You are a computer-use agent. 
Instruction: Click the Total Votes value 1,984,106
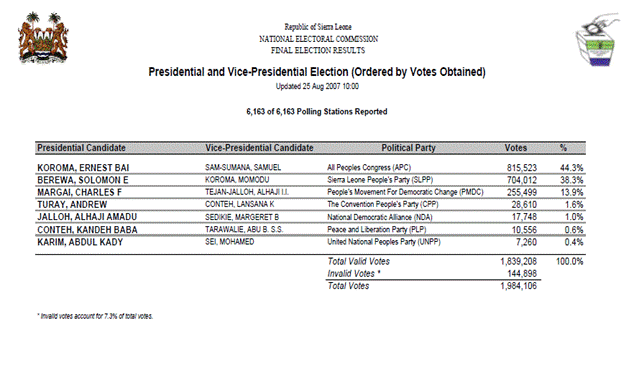click(x=518, y=286)
